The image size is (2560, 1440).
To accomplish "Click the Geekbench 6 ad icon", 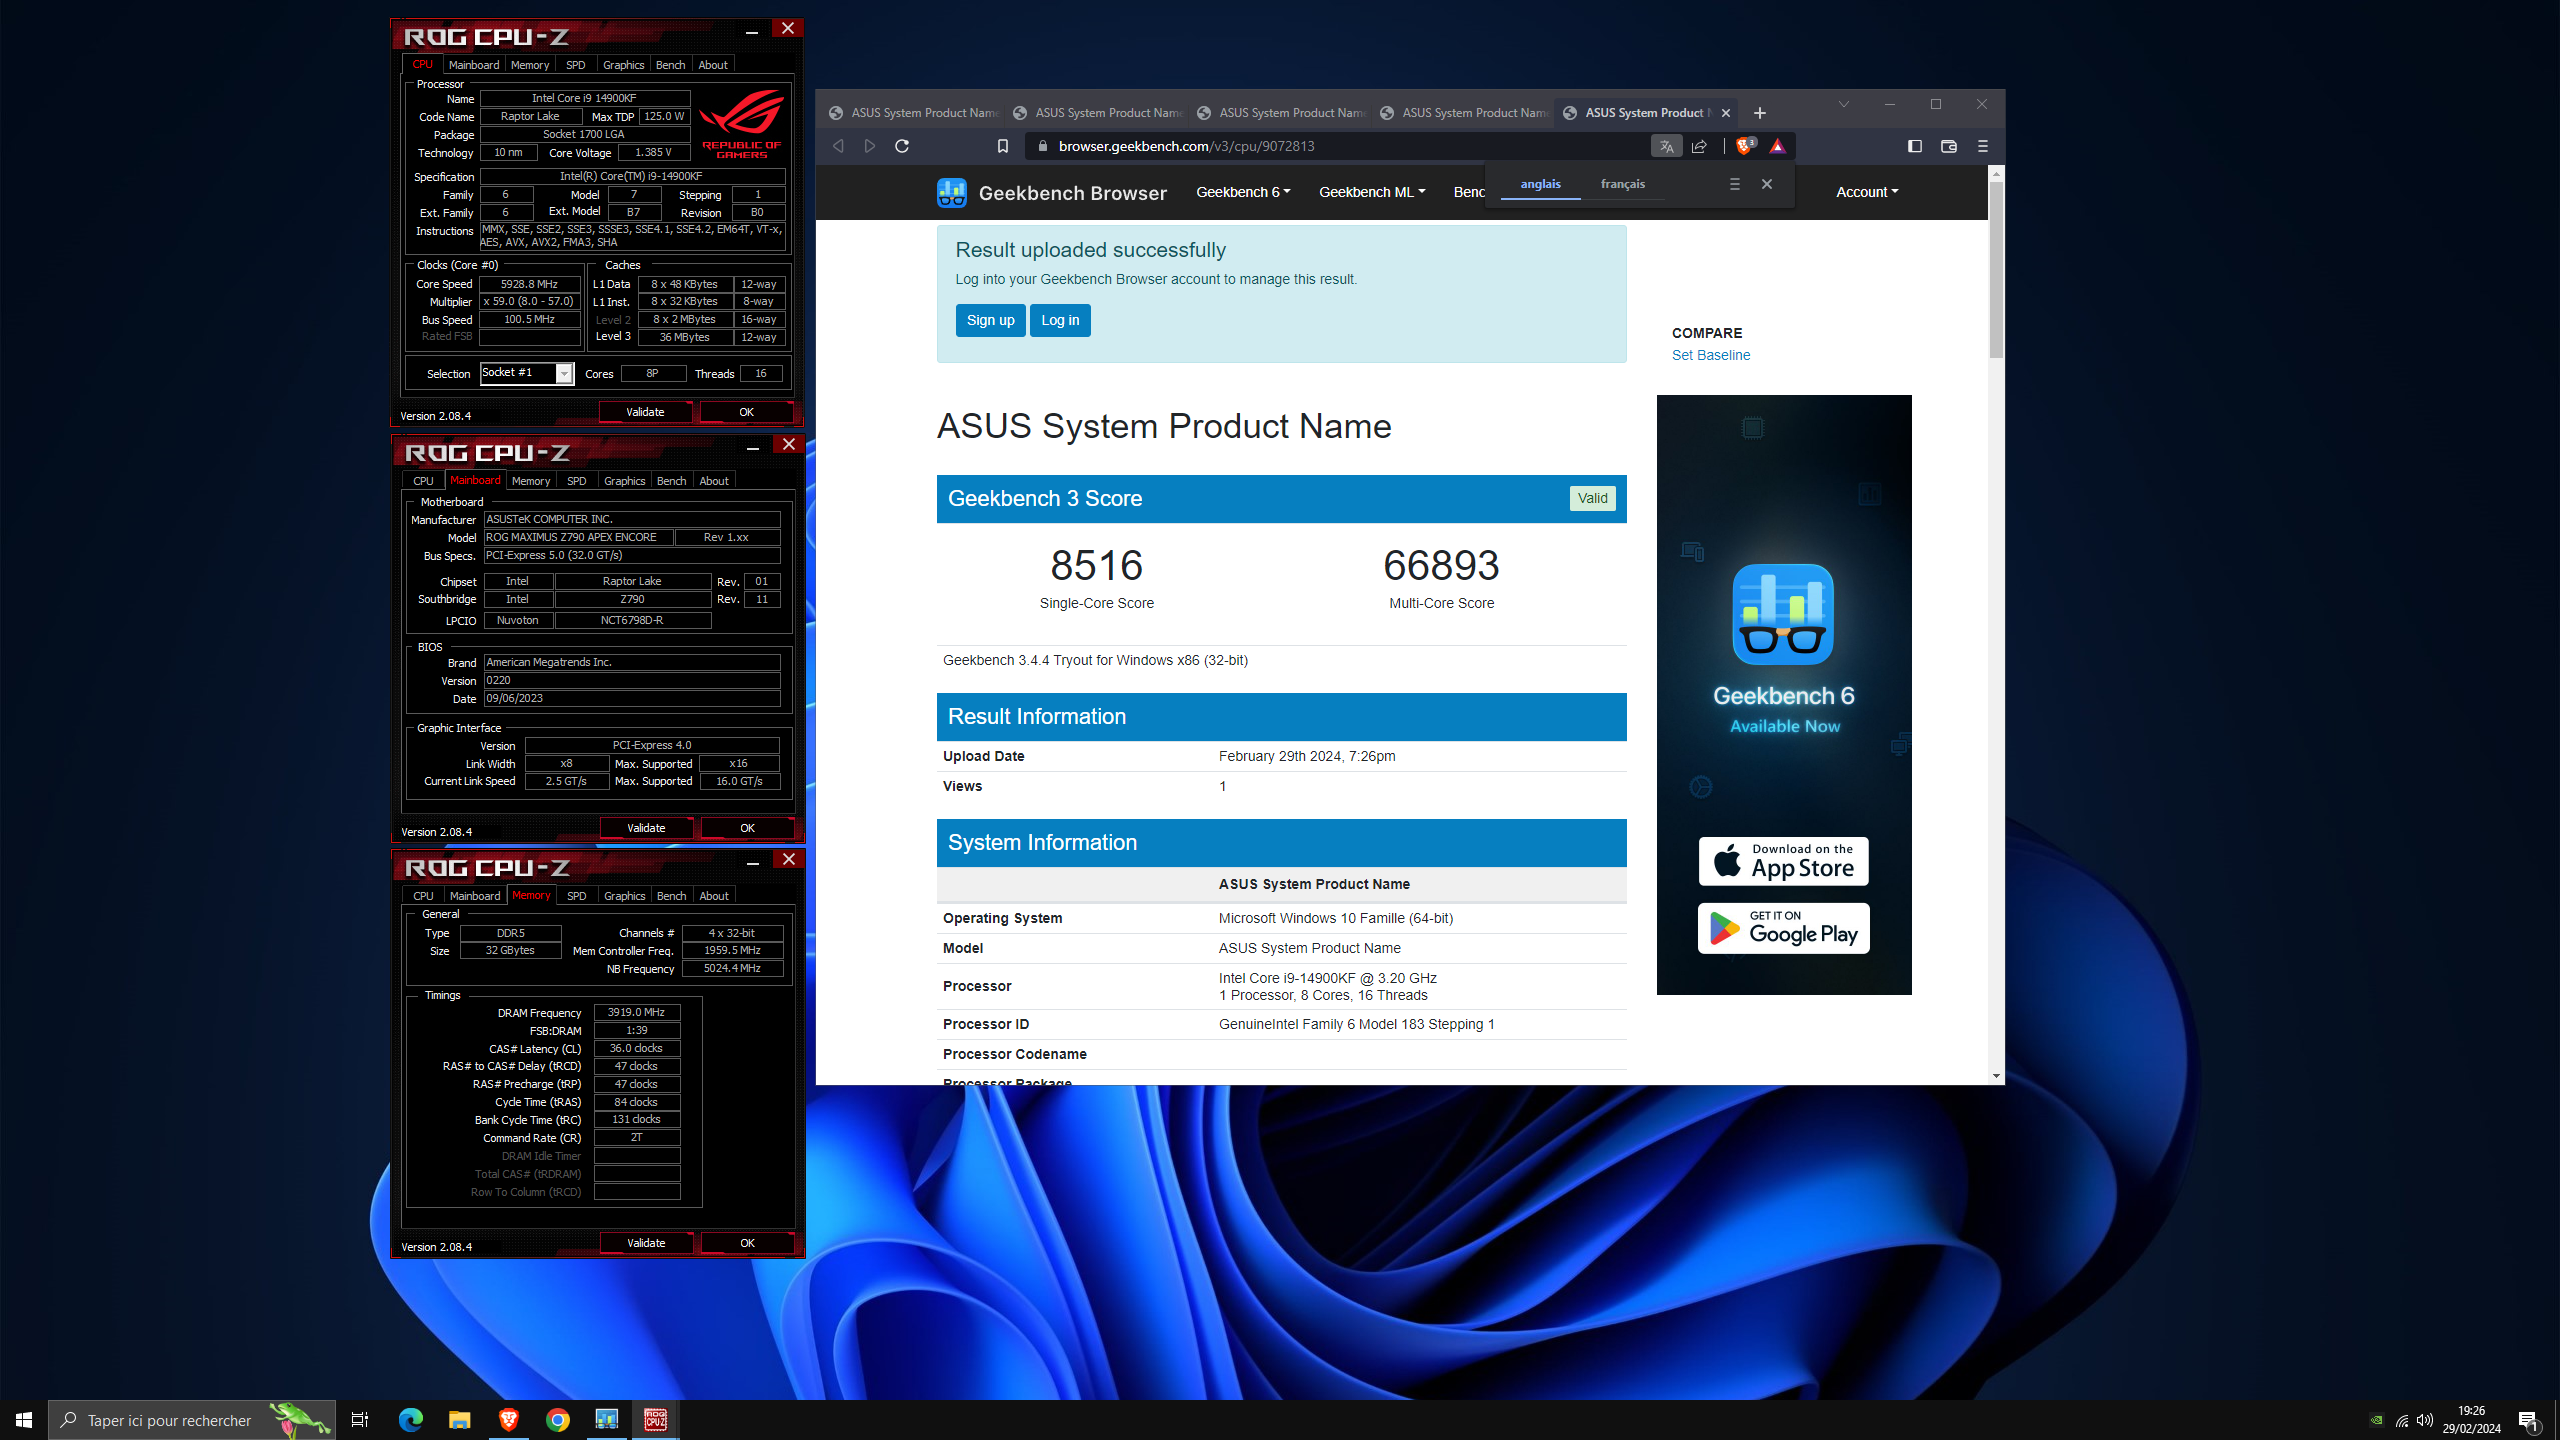I will (1783, 614).
